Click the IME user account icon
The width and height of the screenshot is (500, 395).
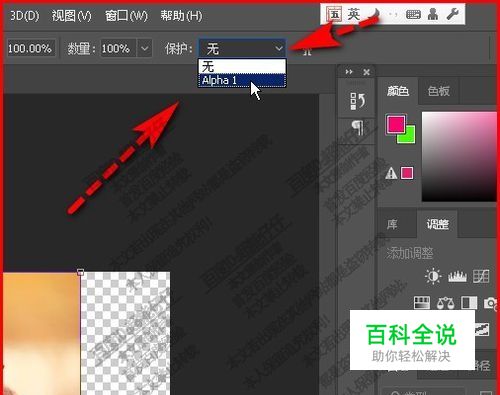[433, 14]
